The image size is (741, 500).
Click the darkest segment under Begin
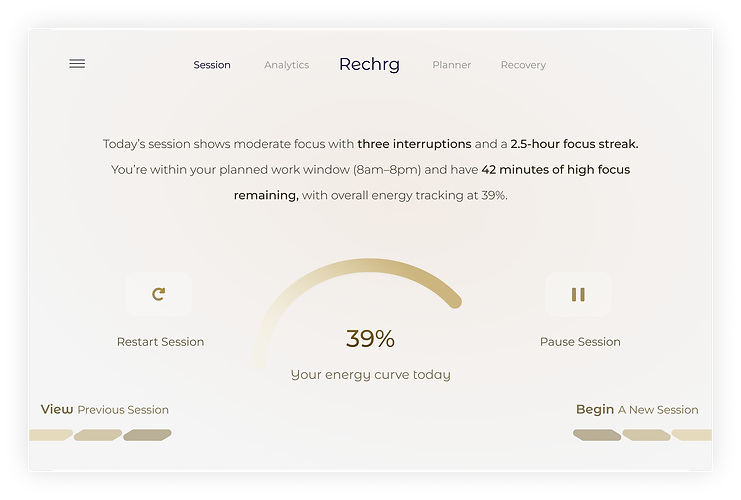pyautogui.click(x=597, y=435)
